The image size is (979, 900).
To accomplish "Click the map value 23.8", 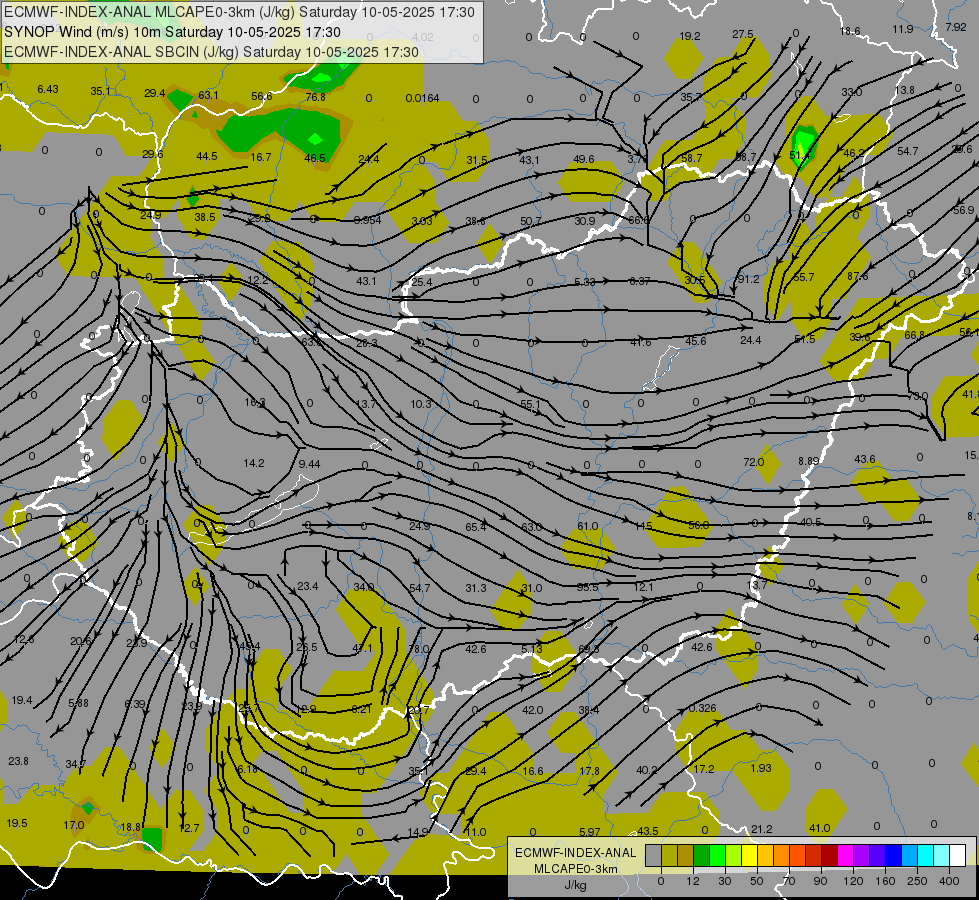I will click(18, 761).
